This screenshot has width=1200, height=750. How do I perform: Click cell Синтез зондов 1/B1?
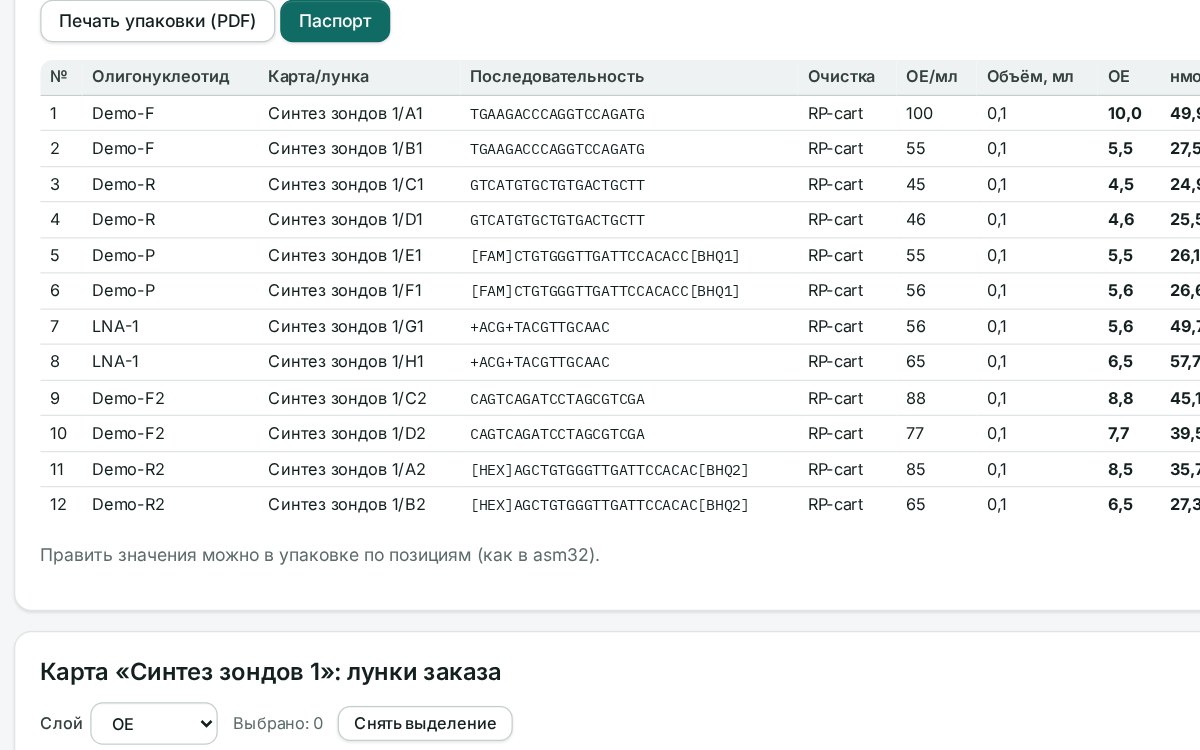pyautogui.click(x=345, y=149)
